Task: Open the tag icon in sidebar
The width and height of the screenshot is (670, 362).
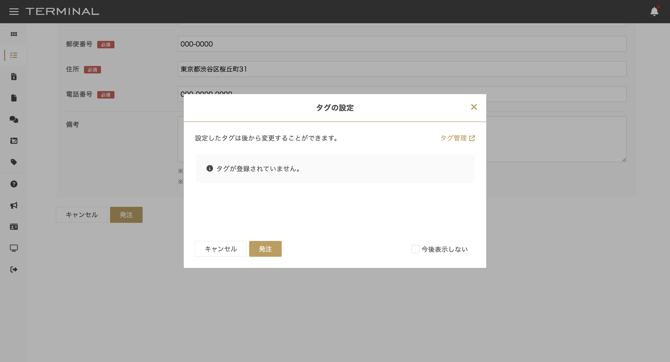Action: click(x=14, y=162)
